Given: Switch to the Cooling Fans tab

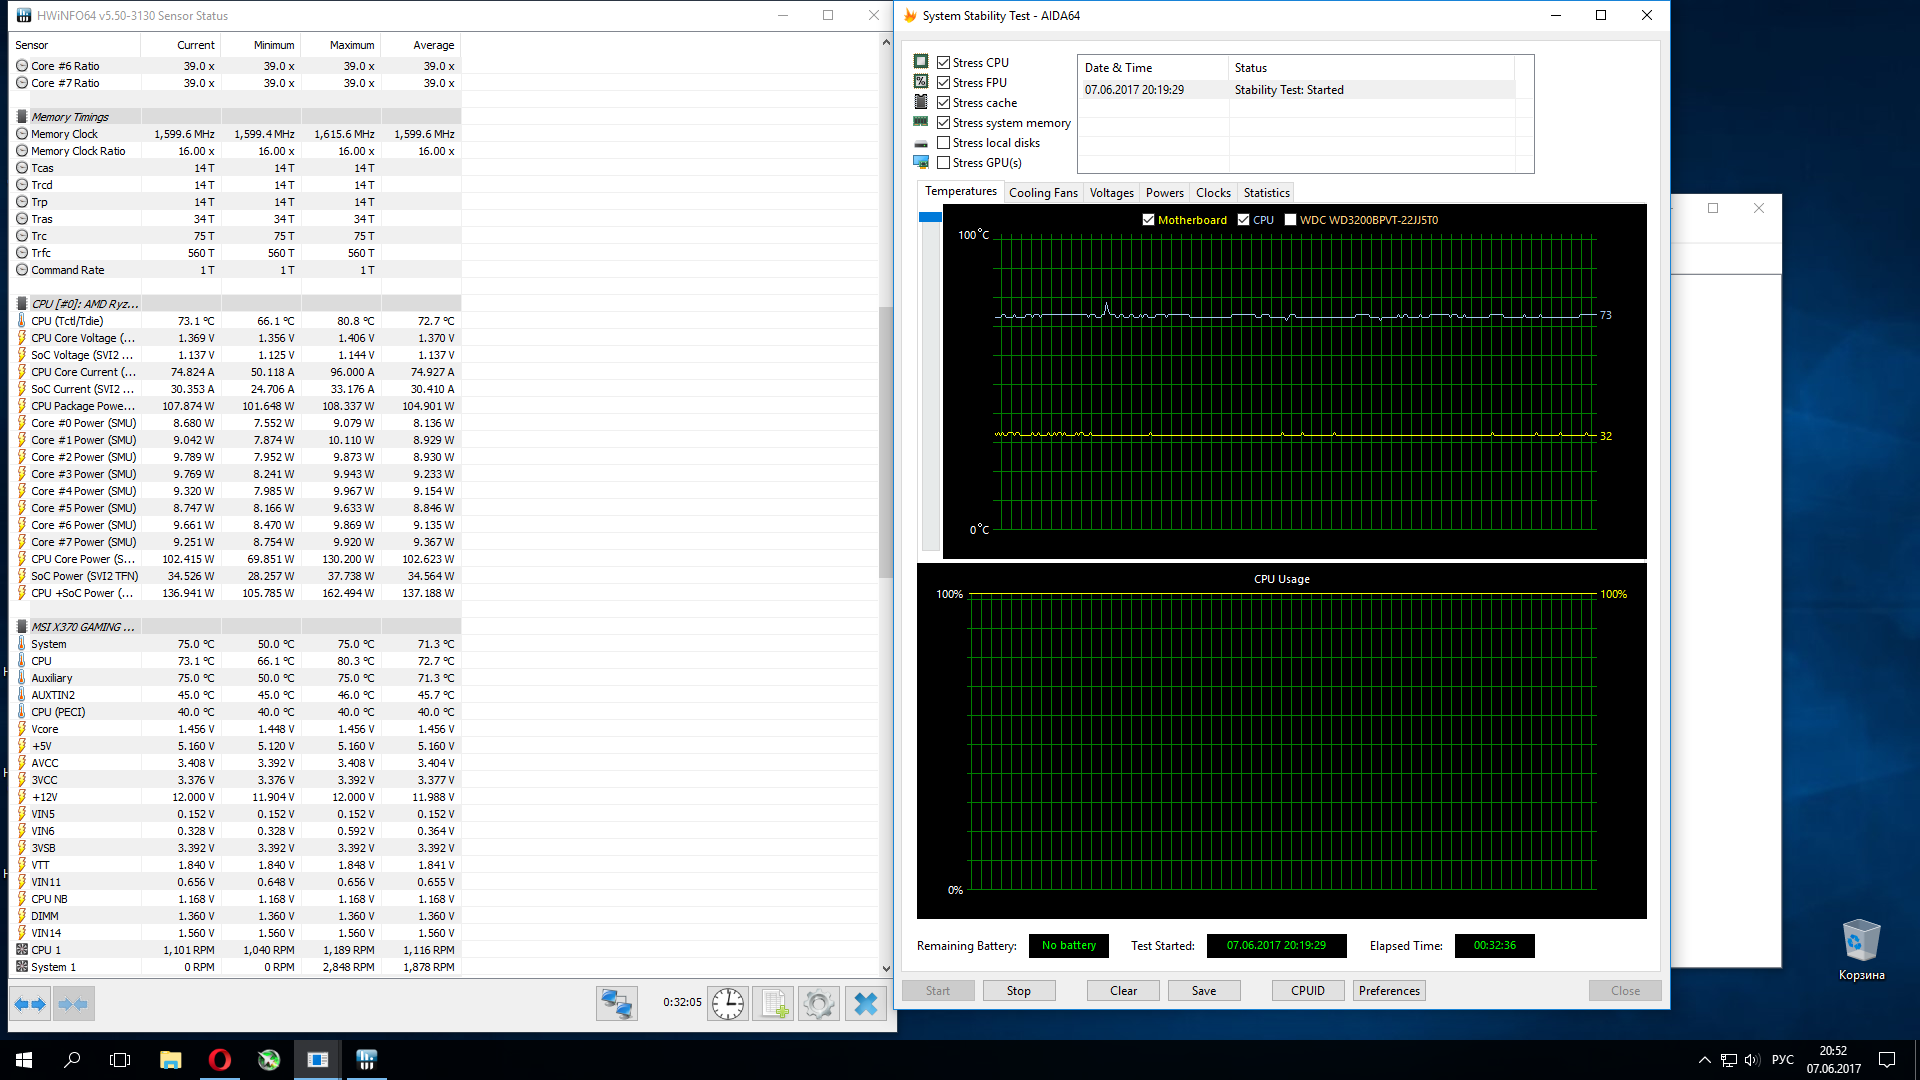Looking at the screenshot, I should pyautogui.click(x=1043, y=193).
